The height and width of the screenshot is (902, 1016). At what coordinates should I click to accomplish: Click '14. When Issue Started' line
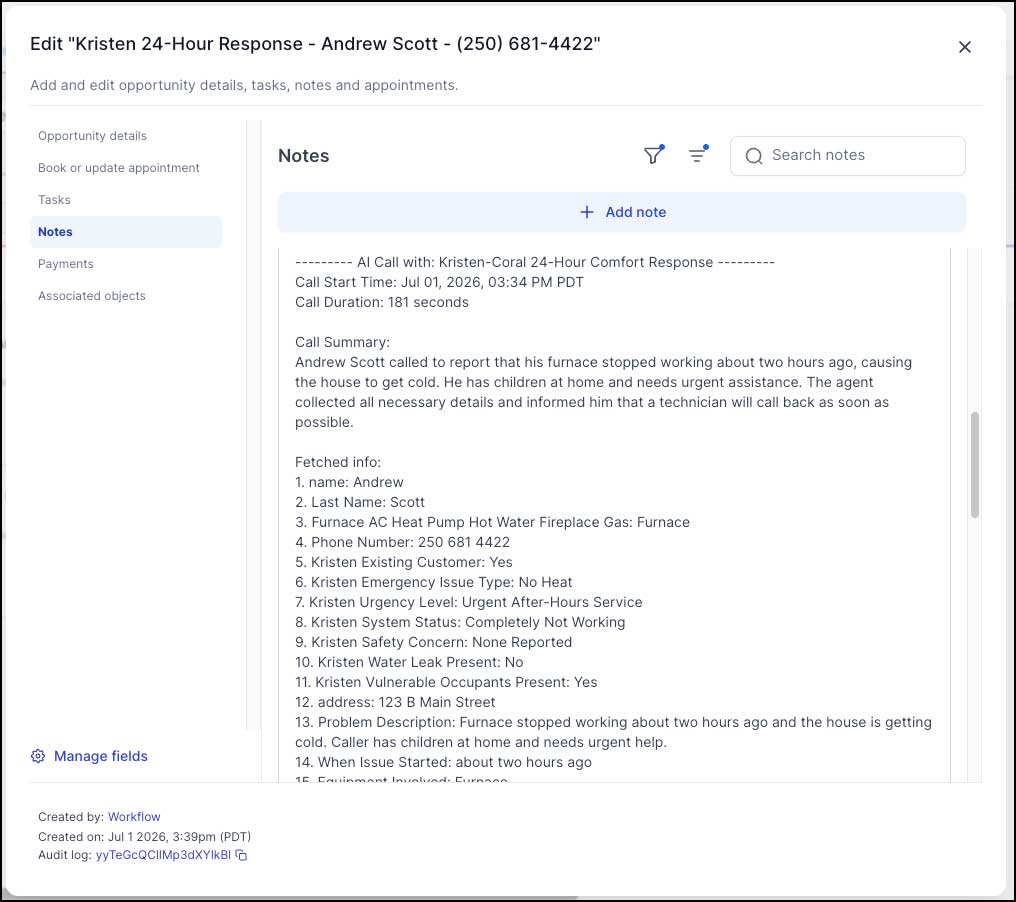(443, 762)
